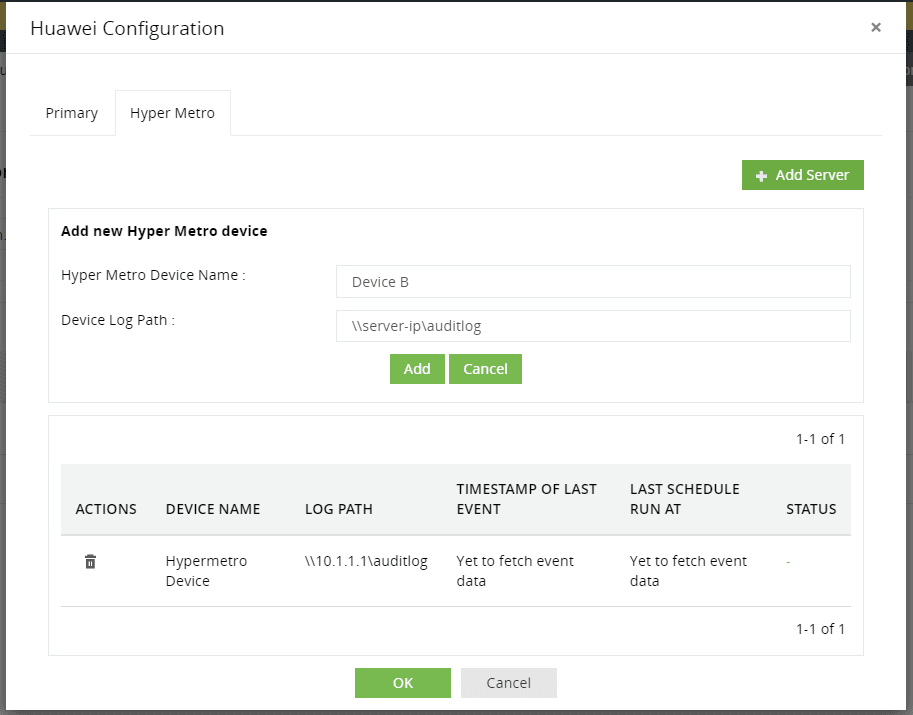Close the Huawei Configuration dialog

click(x=876, y=28)
